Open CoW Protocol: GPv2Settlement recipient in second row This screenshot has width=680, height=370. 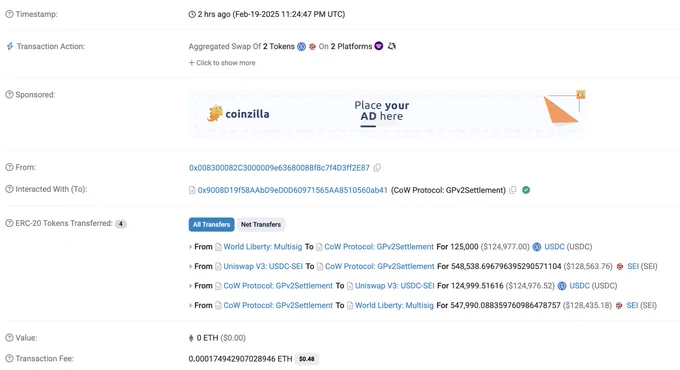tap(380, 266)
